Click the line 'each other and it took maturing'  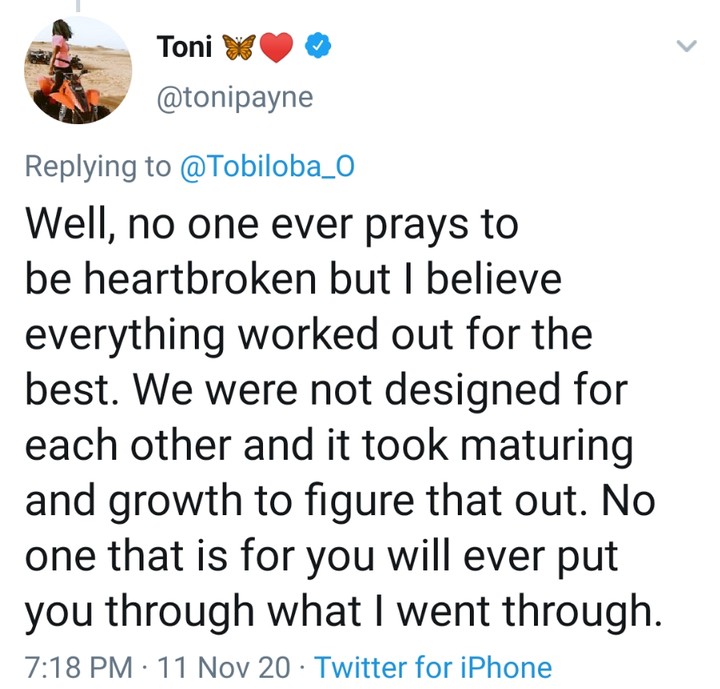coord(329,446)
